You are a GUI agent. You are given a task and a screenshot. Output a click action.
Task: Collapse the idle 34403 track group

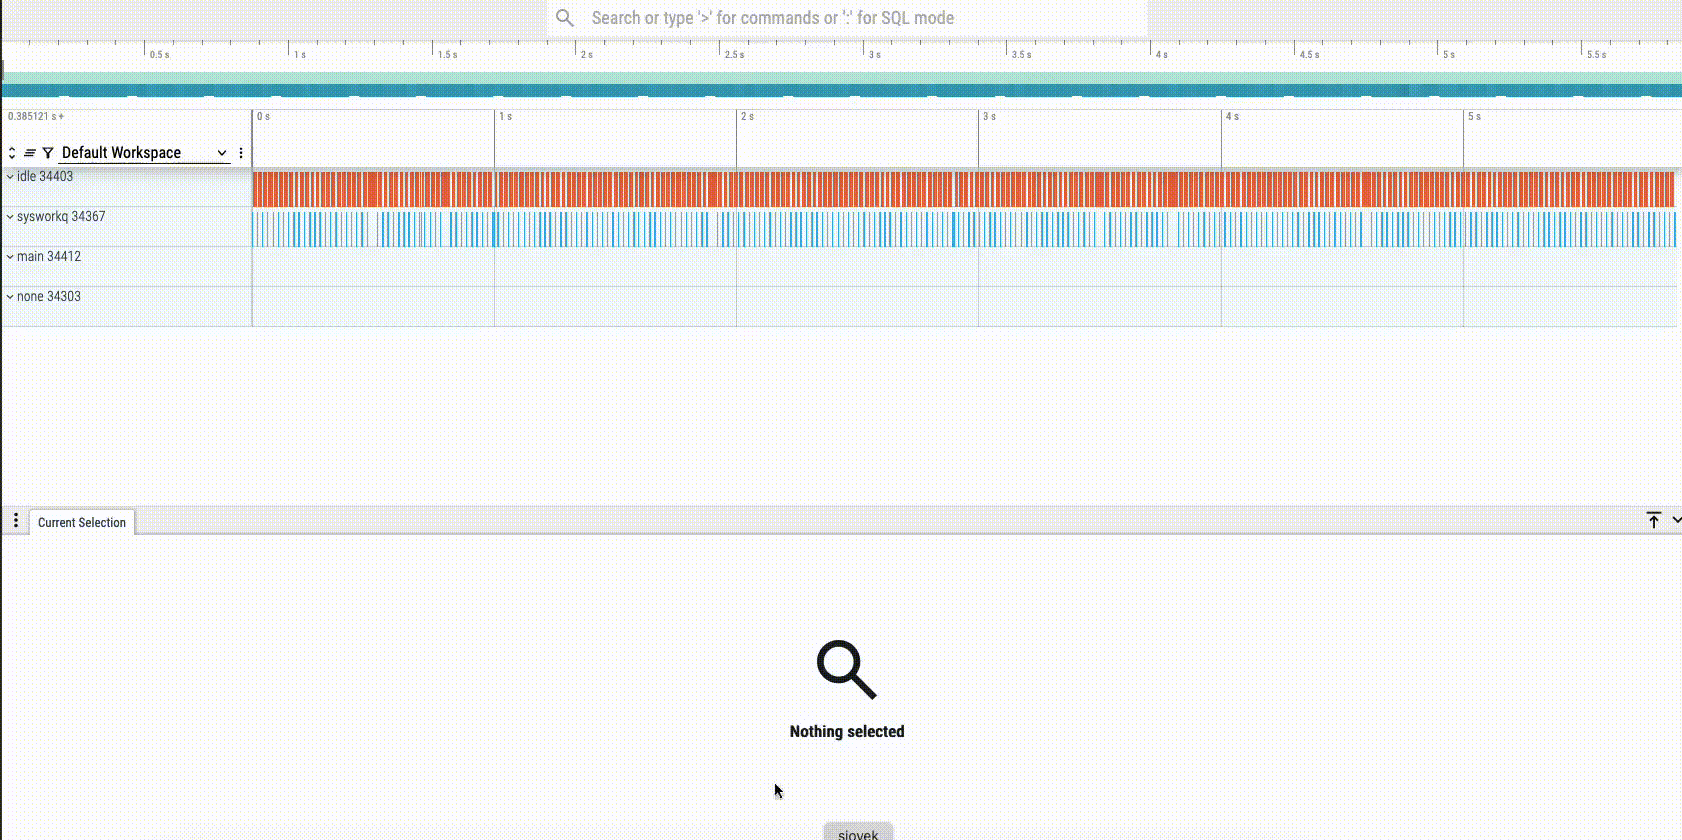[x=10, y=177]
